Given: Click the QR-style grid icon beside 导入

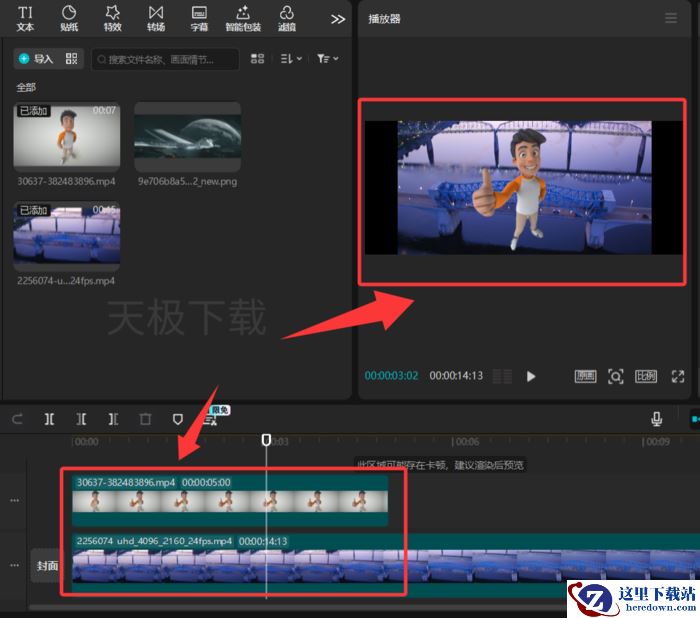Looking at the screenshot, I should pyautogui.click(x=71, y=58).
